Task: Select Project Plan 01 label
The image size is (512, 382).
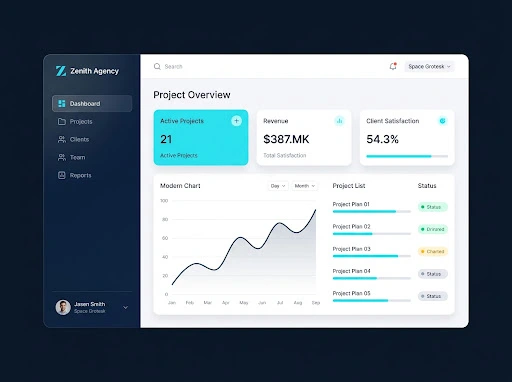Action: tap(351, 204)
